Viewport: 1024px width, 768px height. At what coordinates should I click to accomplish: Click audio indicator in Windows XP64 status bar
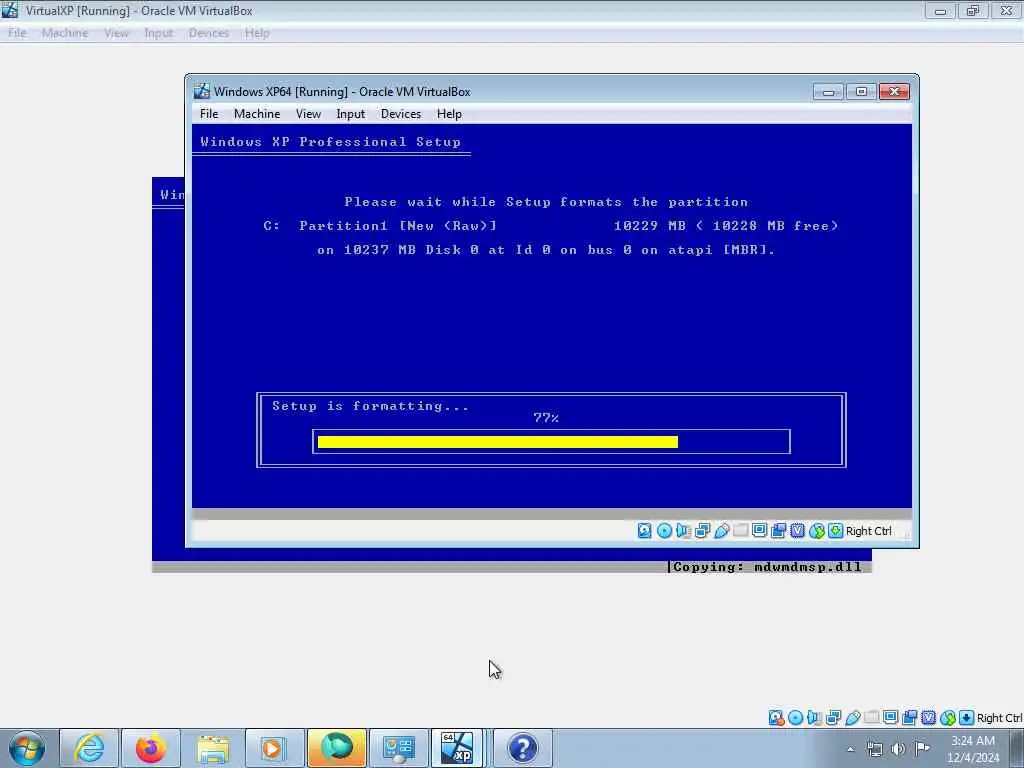683,531
